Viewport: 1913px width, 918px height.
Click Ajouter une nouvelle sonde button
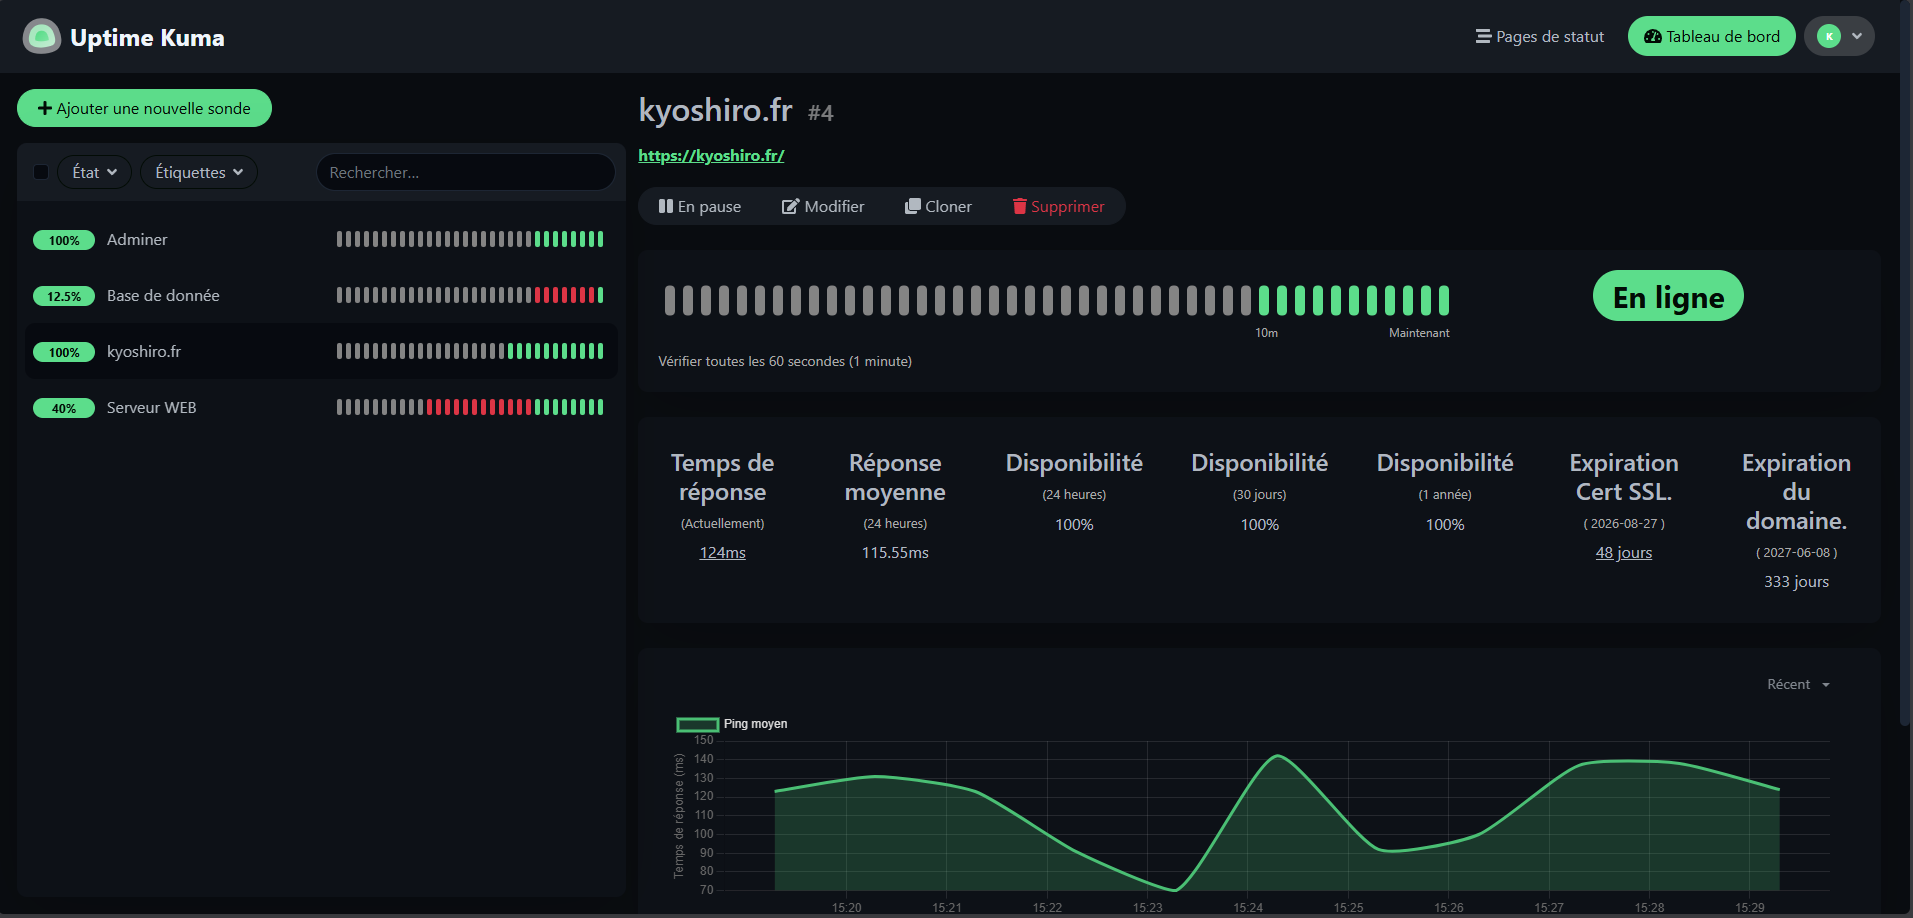click(x=144, y=108)
